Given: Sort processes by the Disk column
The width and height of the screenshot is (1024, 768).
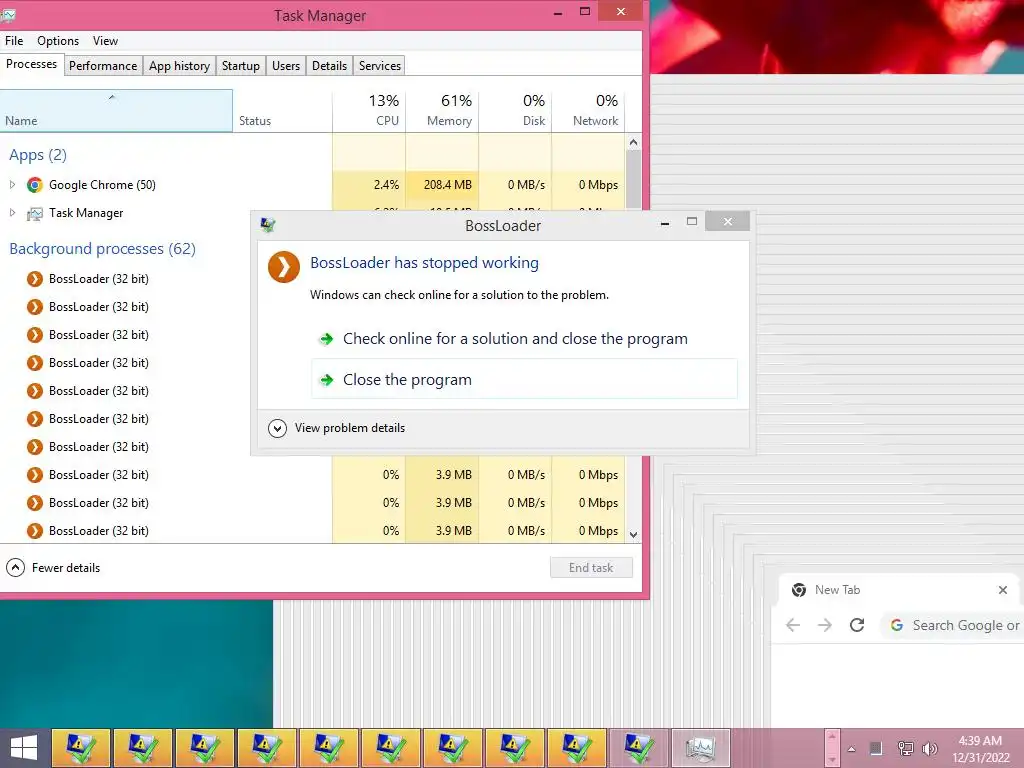Looking at the screenshot, I should click(x=515, y=110).
